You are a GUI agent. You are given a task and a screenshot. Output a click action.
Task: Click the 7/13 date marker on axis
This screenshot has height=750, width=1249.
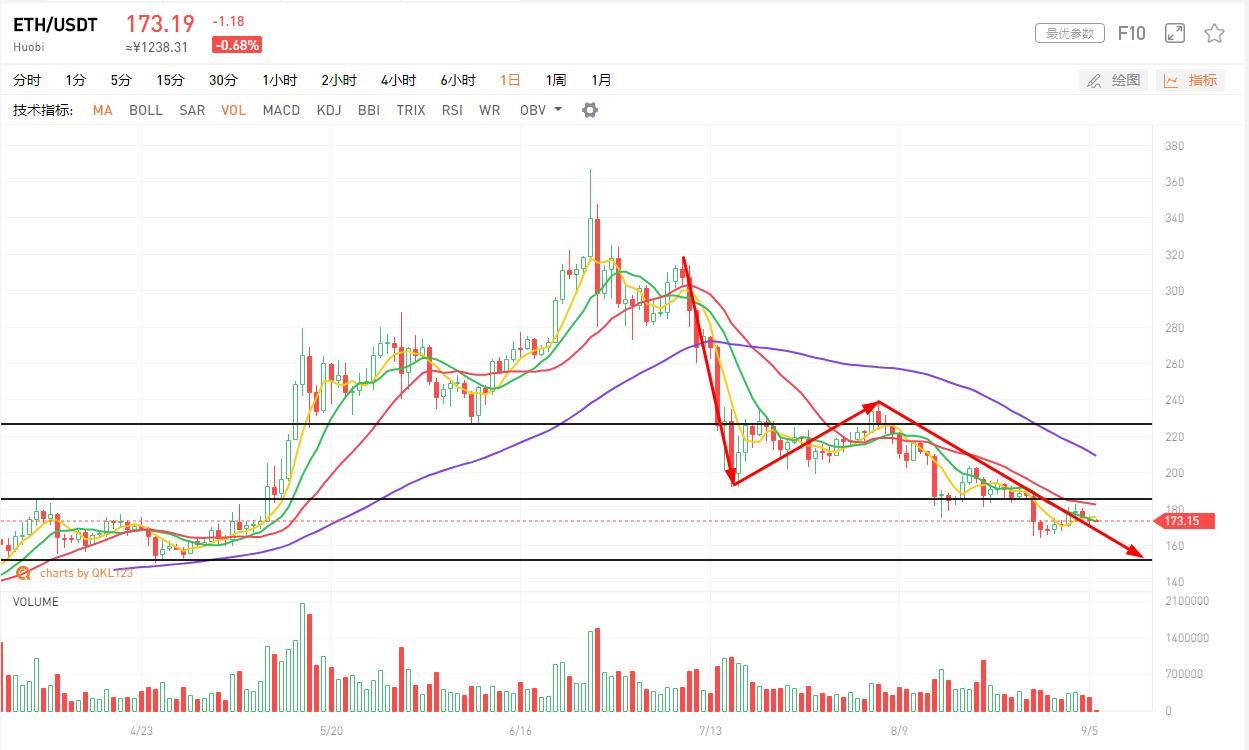point(709,731)
